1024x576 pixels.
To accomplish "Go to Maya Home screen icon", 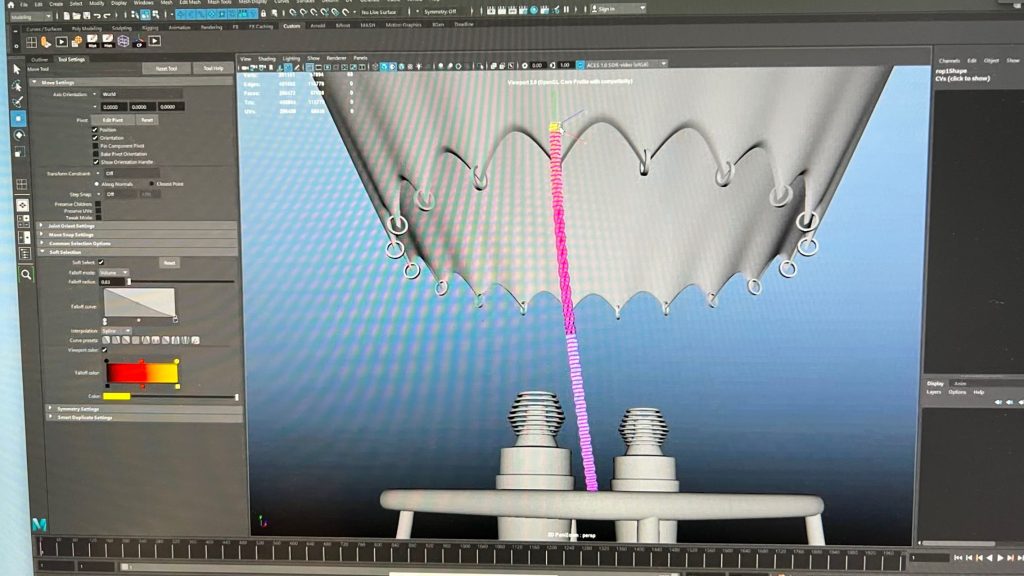I will tap(10, 4).
